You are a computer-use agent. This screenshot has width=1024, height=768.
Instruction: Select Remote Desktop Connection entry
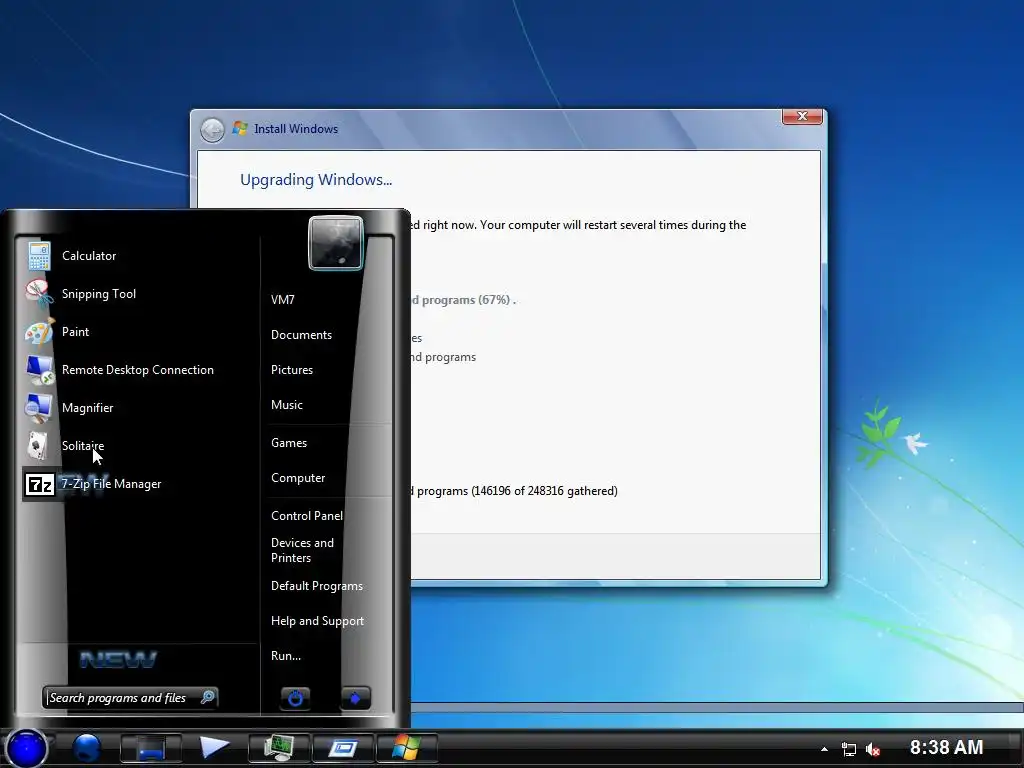(140, 370)
